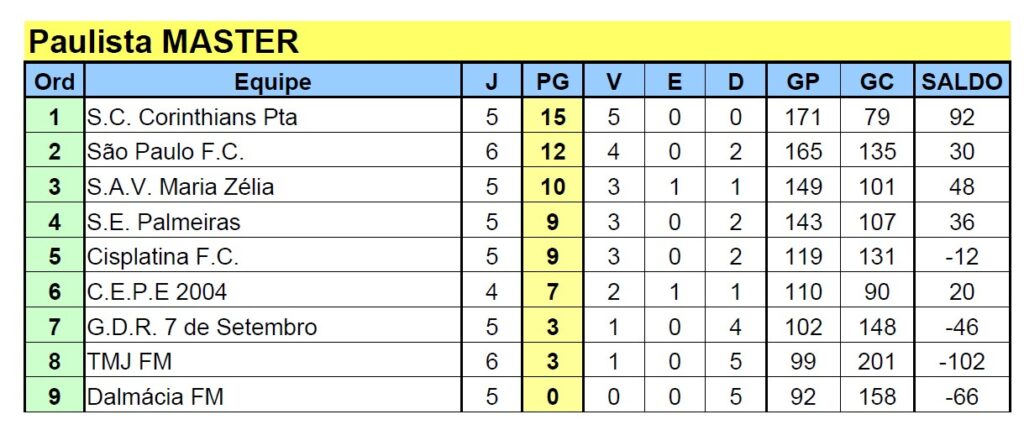Select the S.A.V. Maria Zélia row name
The image size is (1024, 430).
[180, 187]
